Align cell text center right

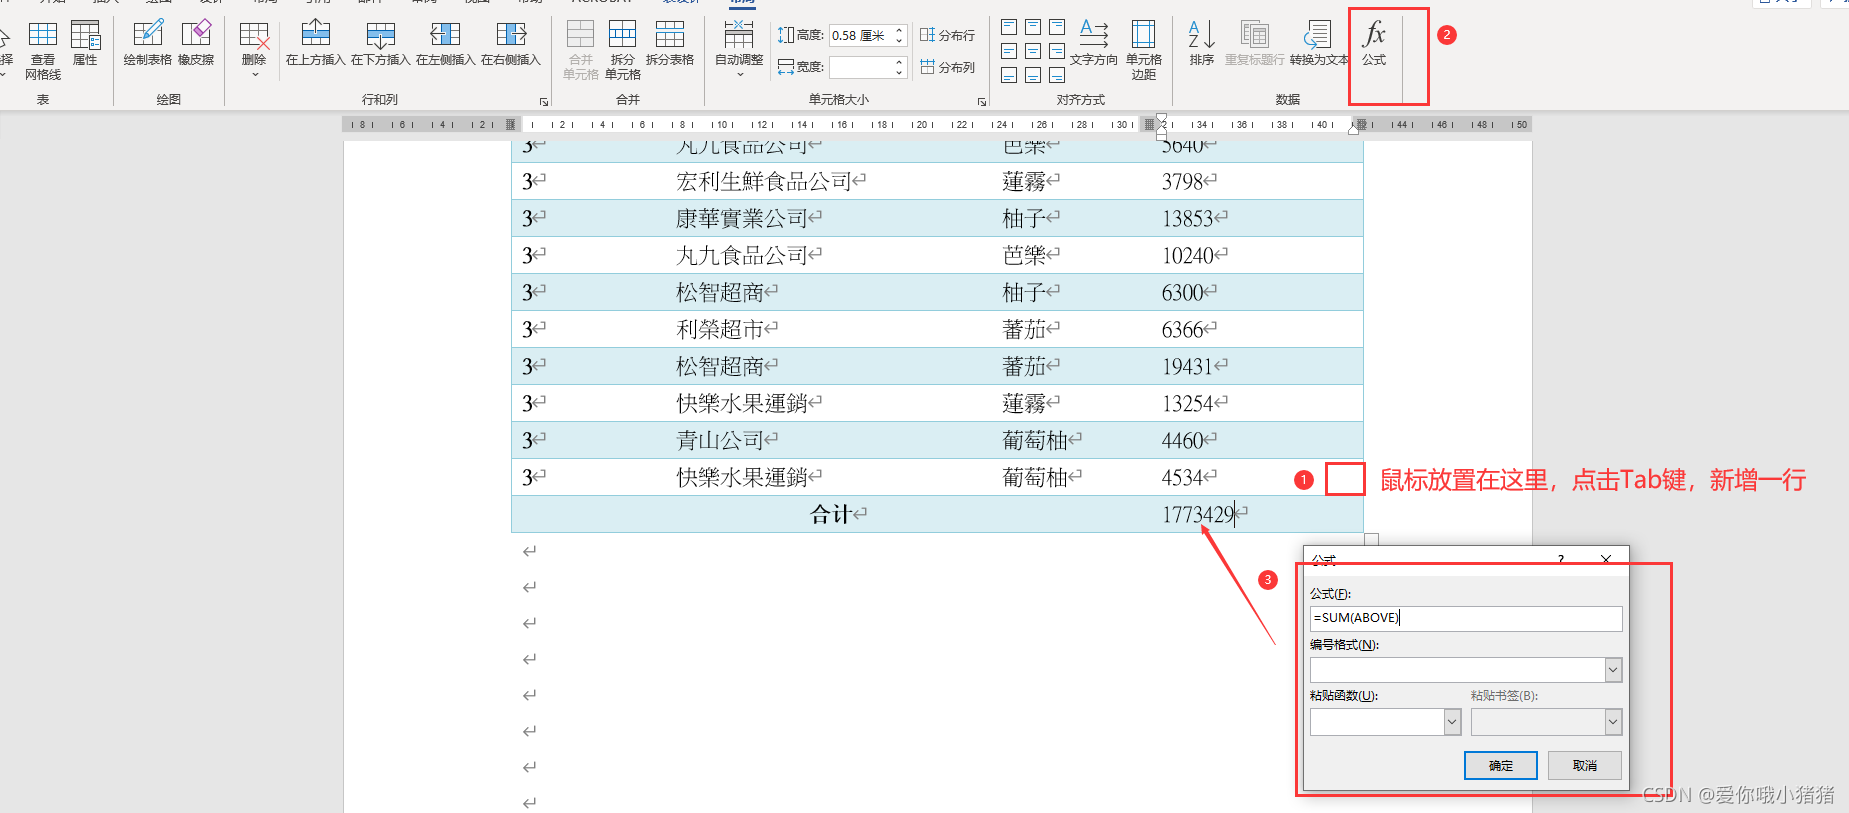[x=1057, y=51]
